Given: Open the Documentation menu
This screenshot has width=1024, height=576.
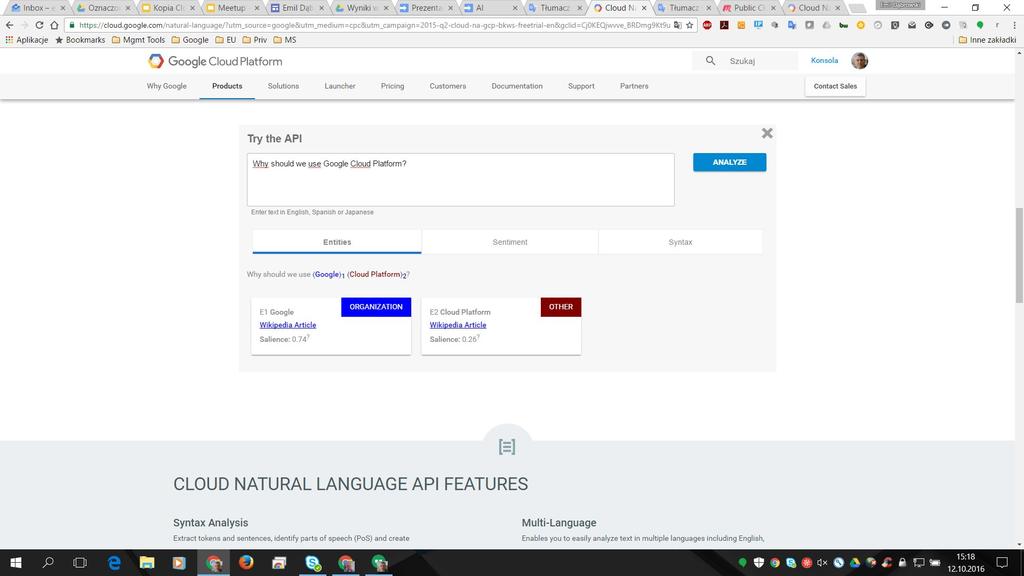Looking at the screenshot, I should (517, 86).
